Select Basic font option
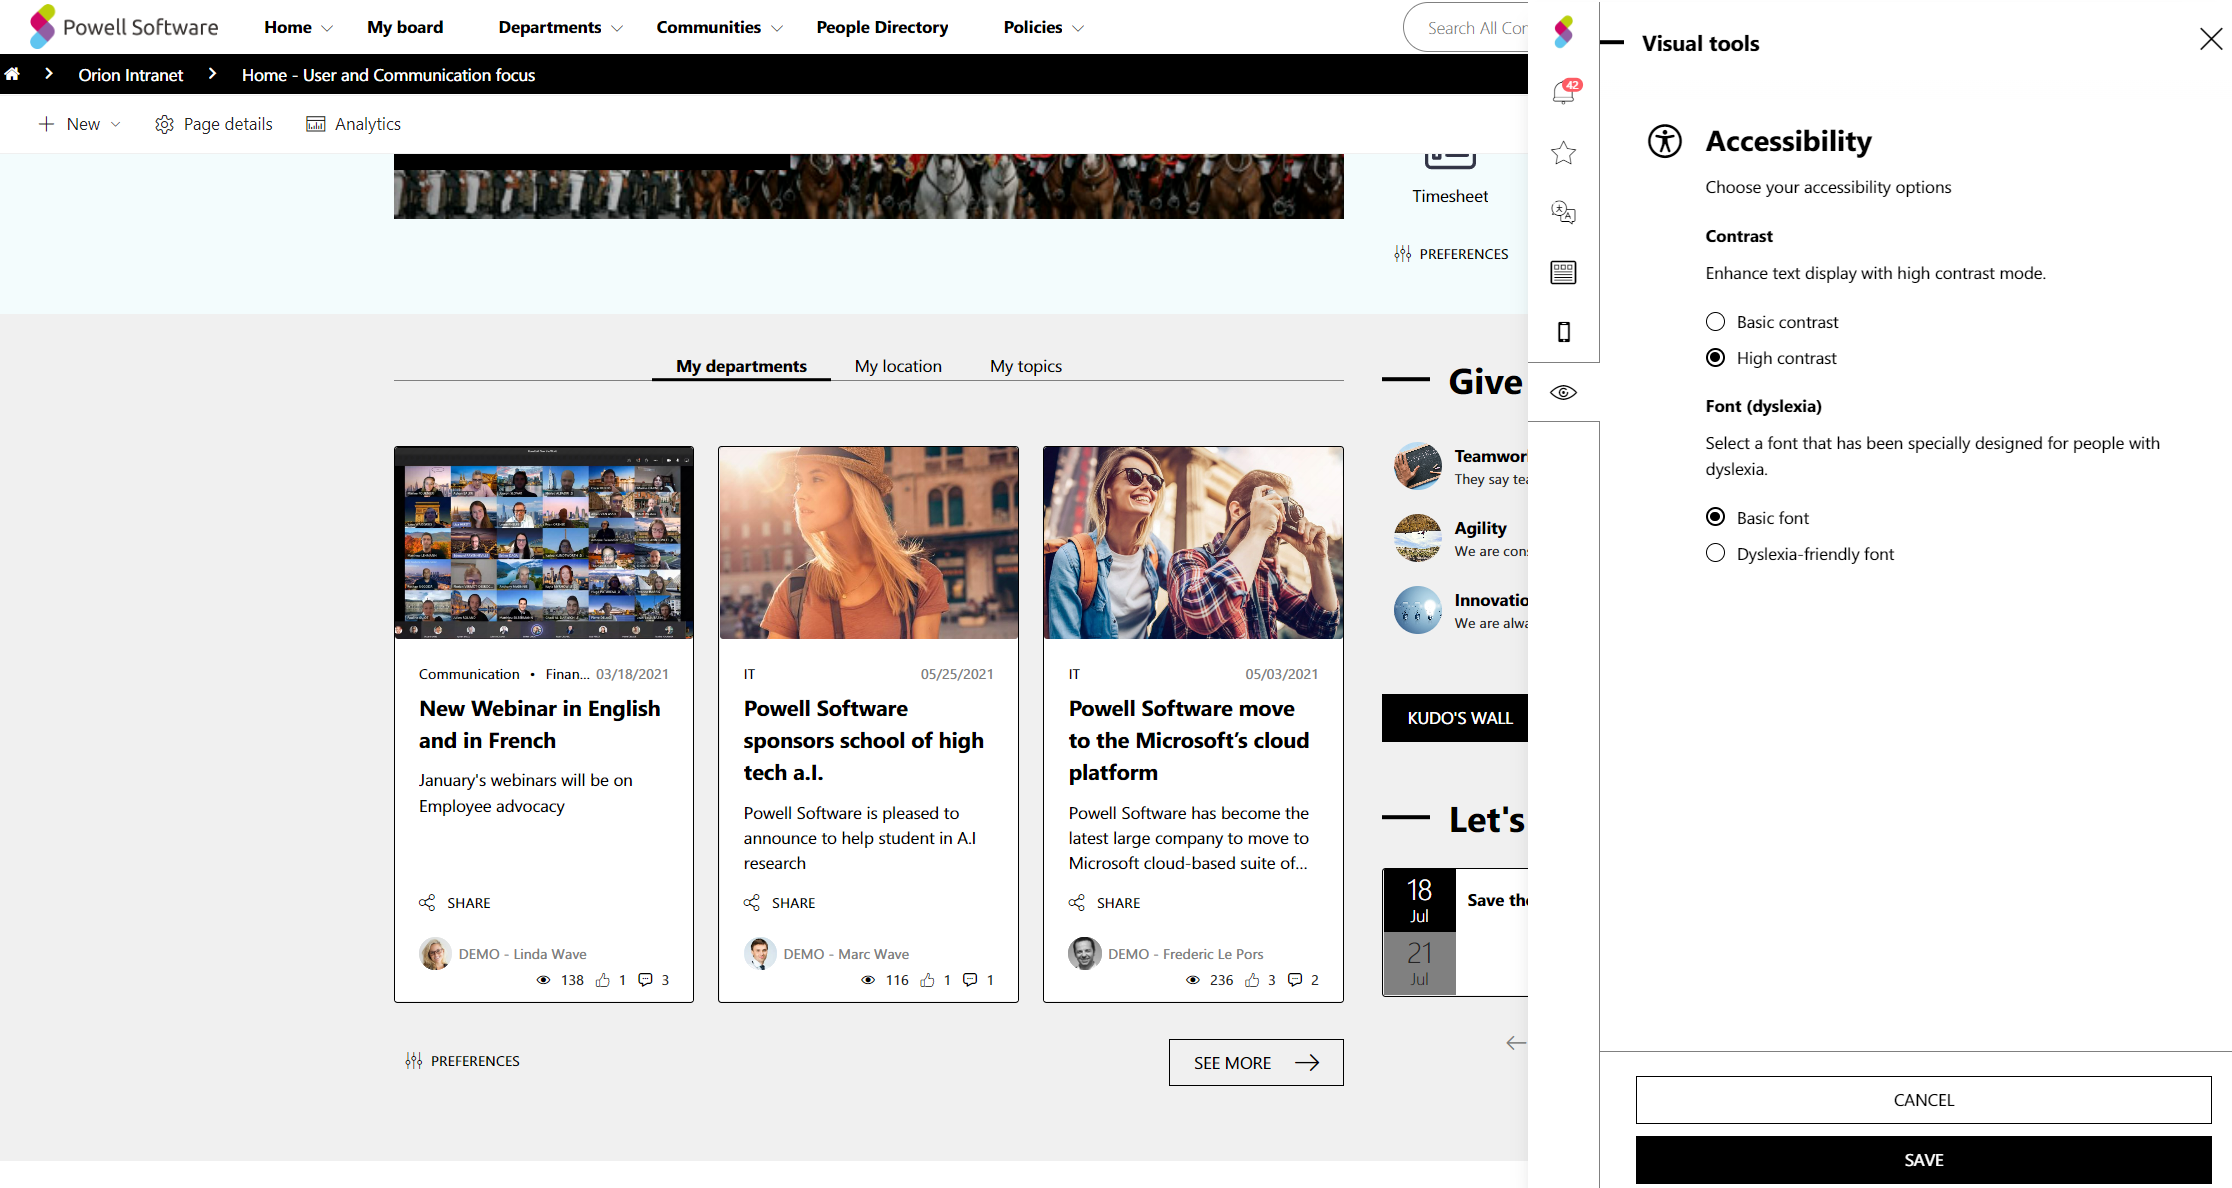The width and height of the screenshot is (2232, 1188). pos(1715,517)
